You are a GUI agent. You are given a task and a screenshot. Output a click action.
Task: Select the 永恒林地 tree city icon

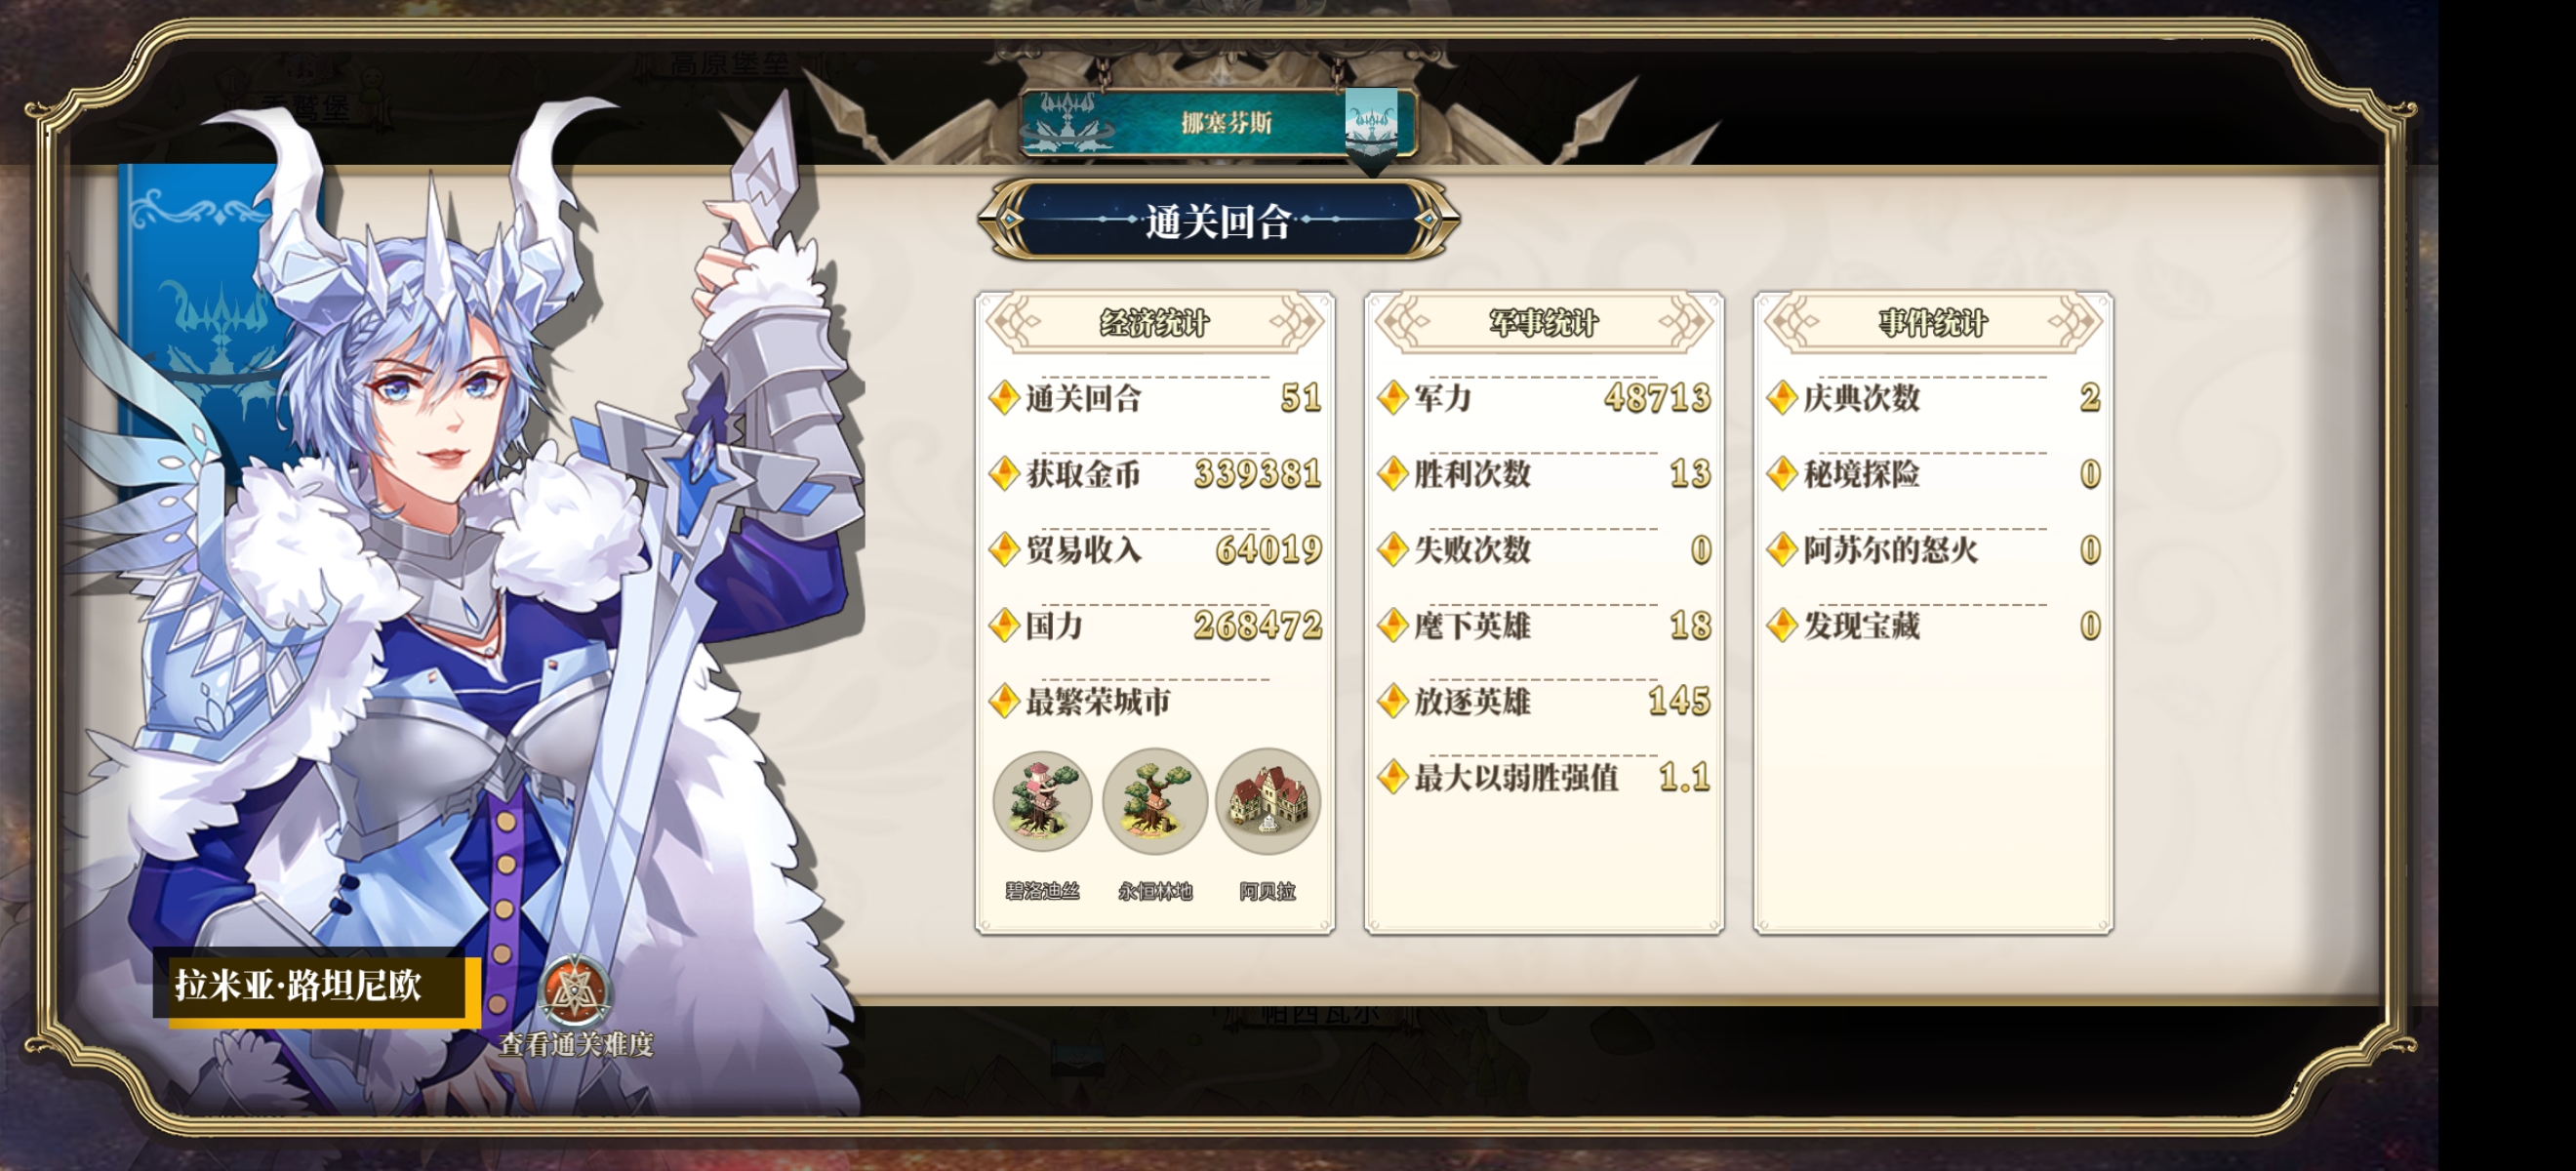pos(1154,801)
